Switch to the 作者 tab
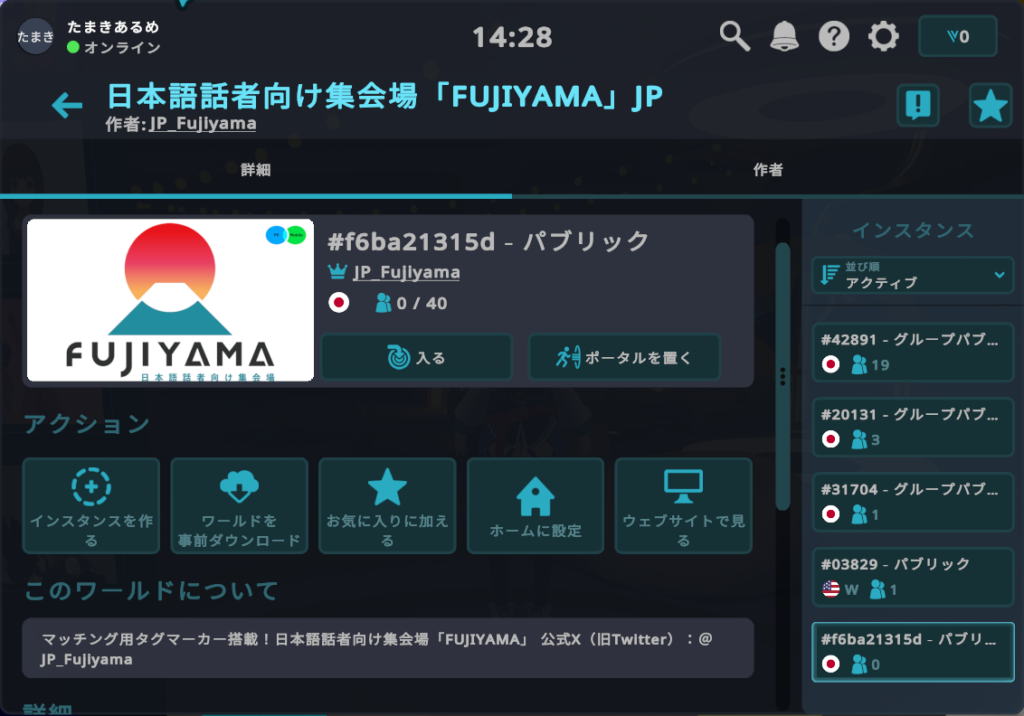1024x716 pixels. [767, 170]
